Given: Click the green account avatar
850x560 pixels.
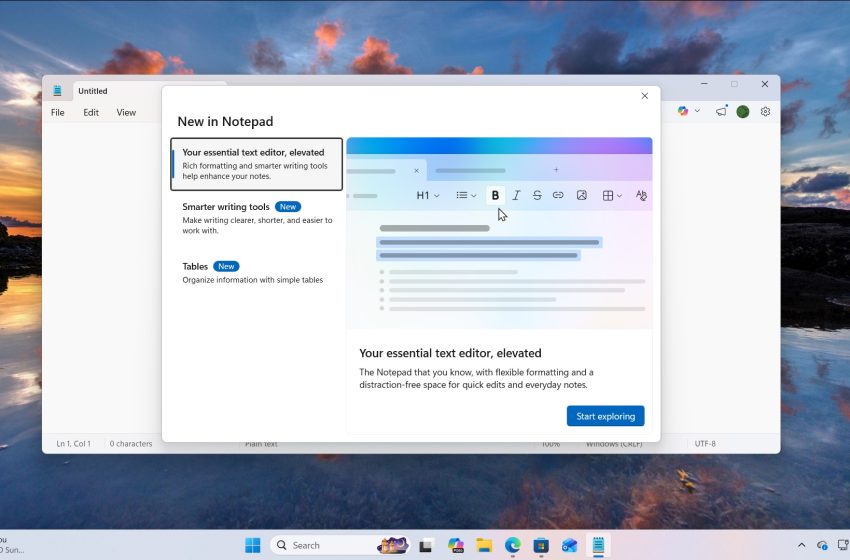Looking at the screenshot, I should [743, 112].
